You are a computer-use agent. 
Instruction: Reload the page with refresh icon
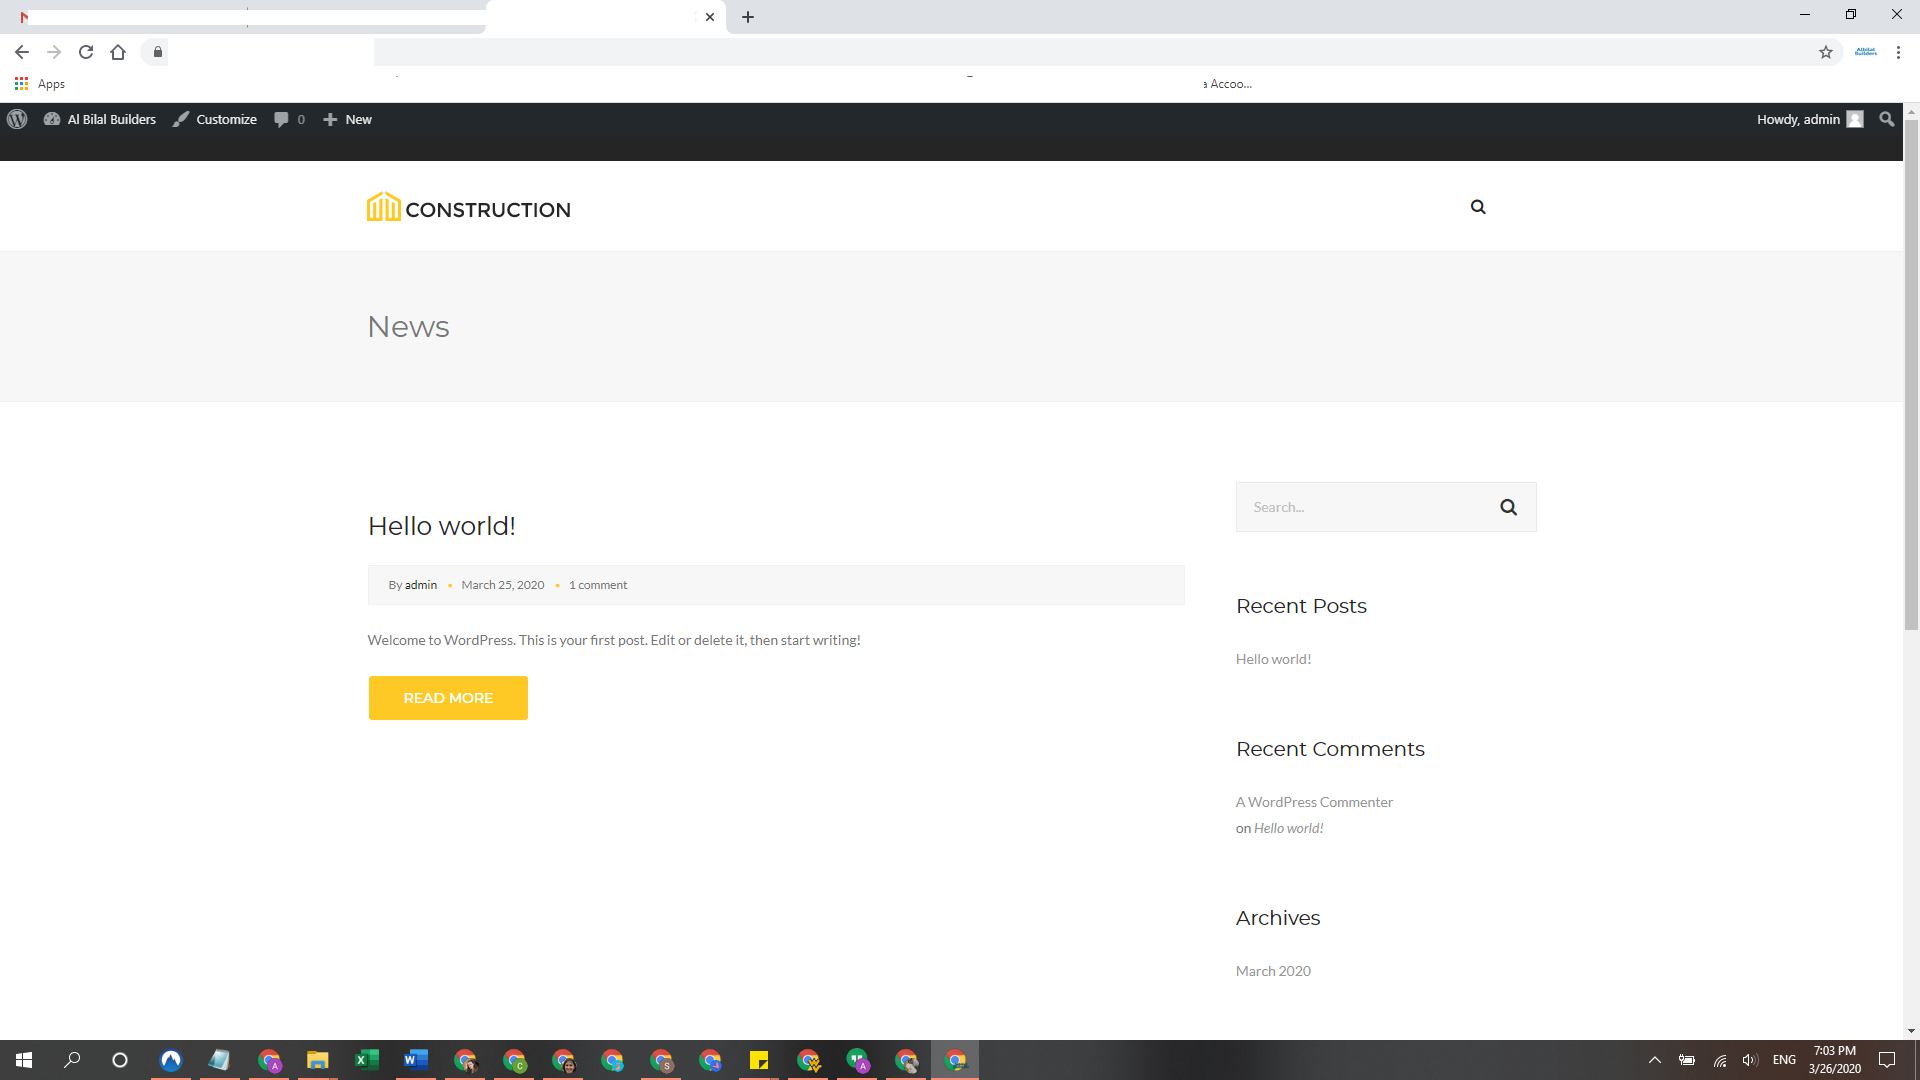click(86, 52)
